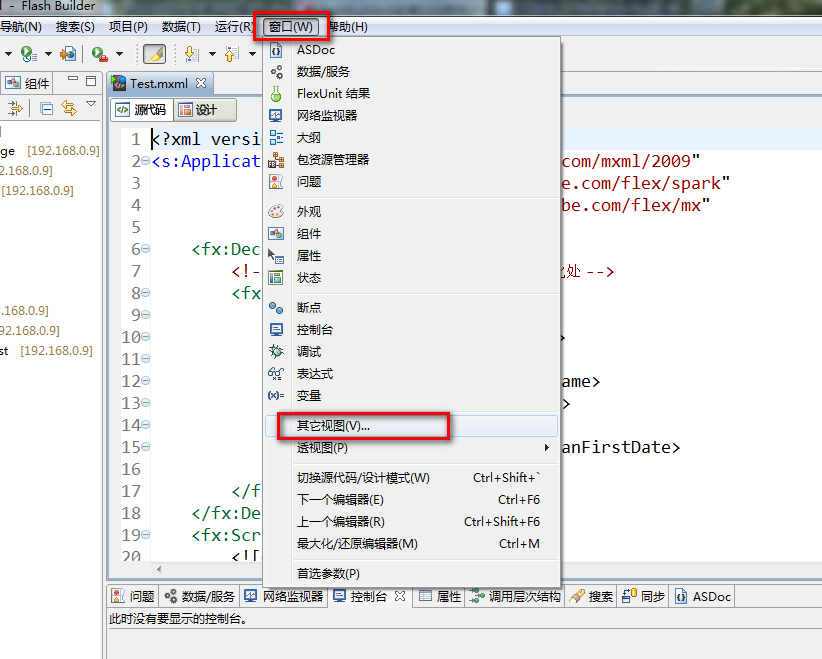
Task: Switch to the bottom 属性 tab
Action: click(x=440, y=597)
